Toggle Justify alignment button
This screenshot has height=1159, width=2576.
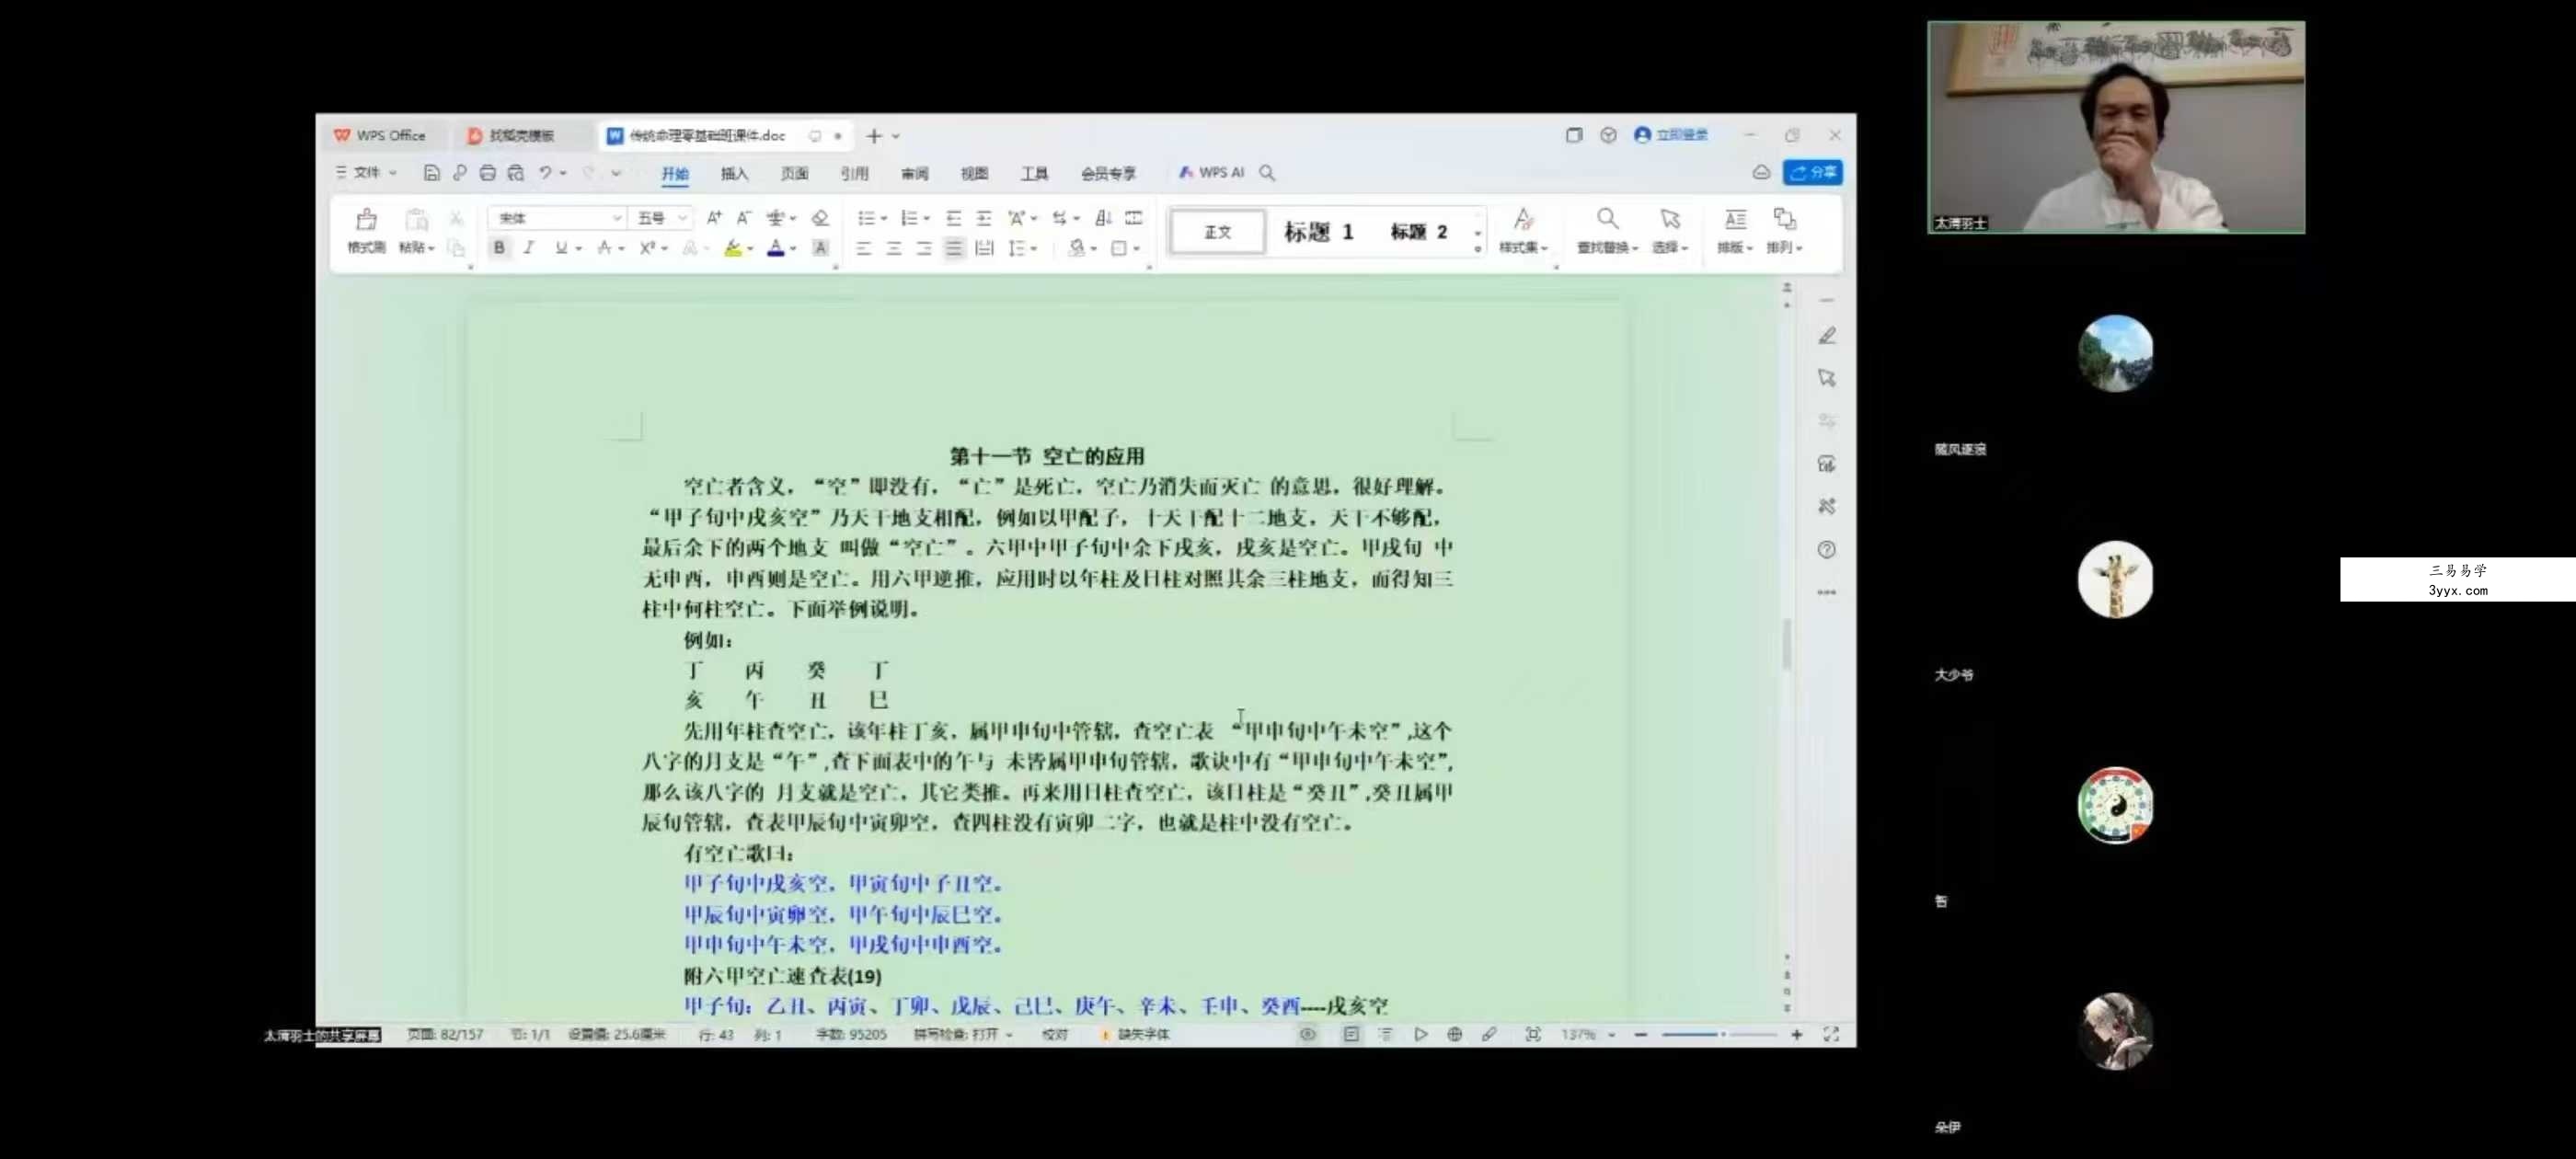954,248
